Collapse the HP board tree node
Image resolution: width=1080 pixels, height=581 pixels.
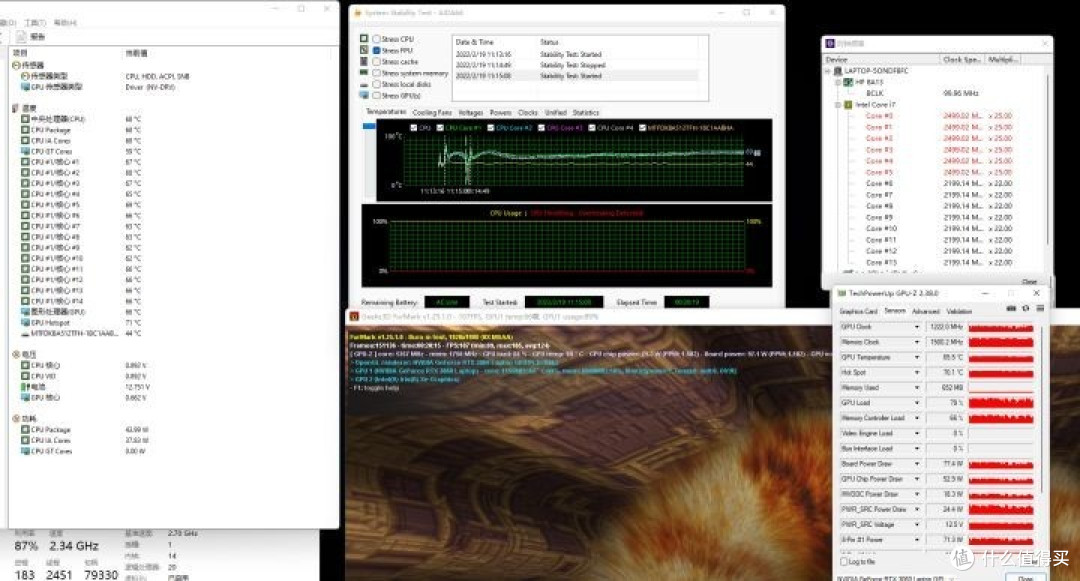tap(838, 82)
